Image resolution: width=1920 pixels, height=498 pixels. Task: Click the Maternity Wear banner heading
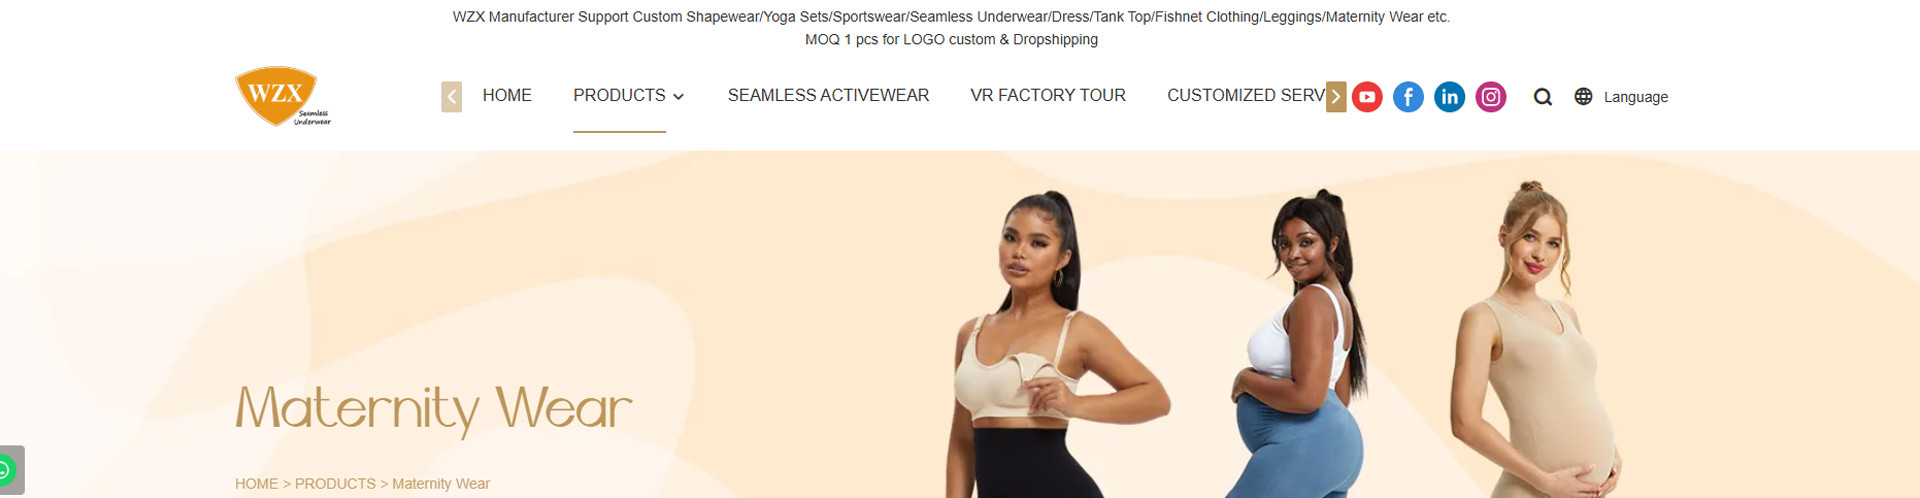click(434, 409)
